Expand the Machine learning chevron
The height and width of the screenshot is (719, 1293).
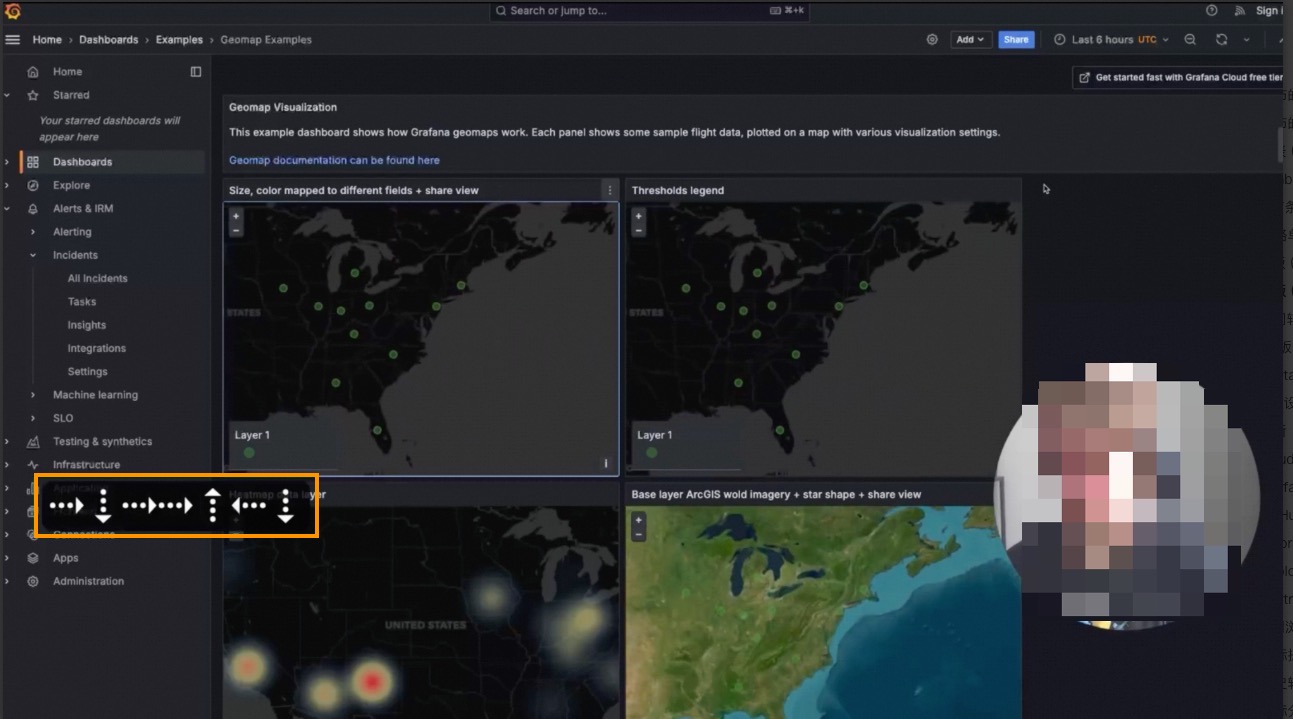pyautogui.click(x=33, y=395)
